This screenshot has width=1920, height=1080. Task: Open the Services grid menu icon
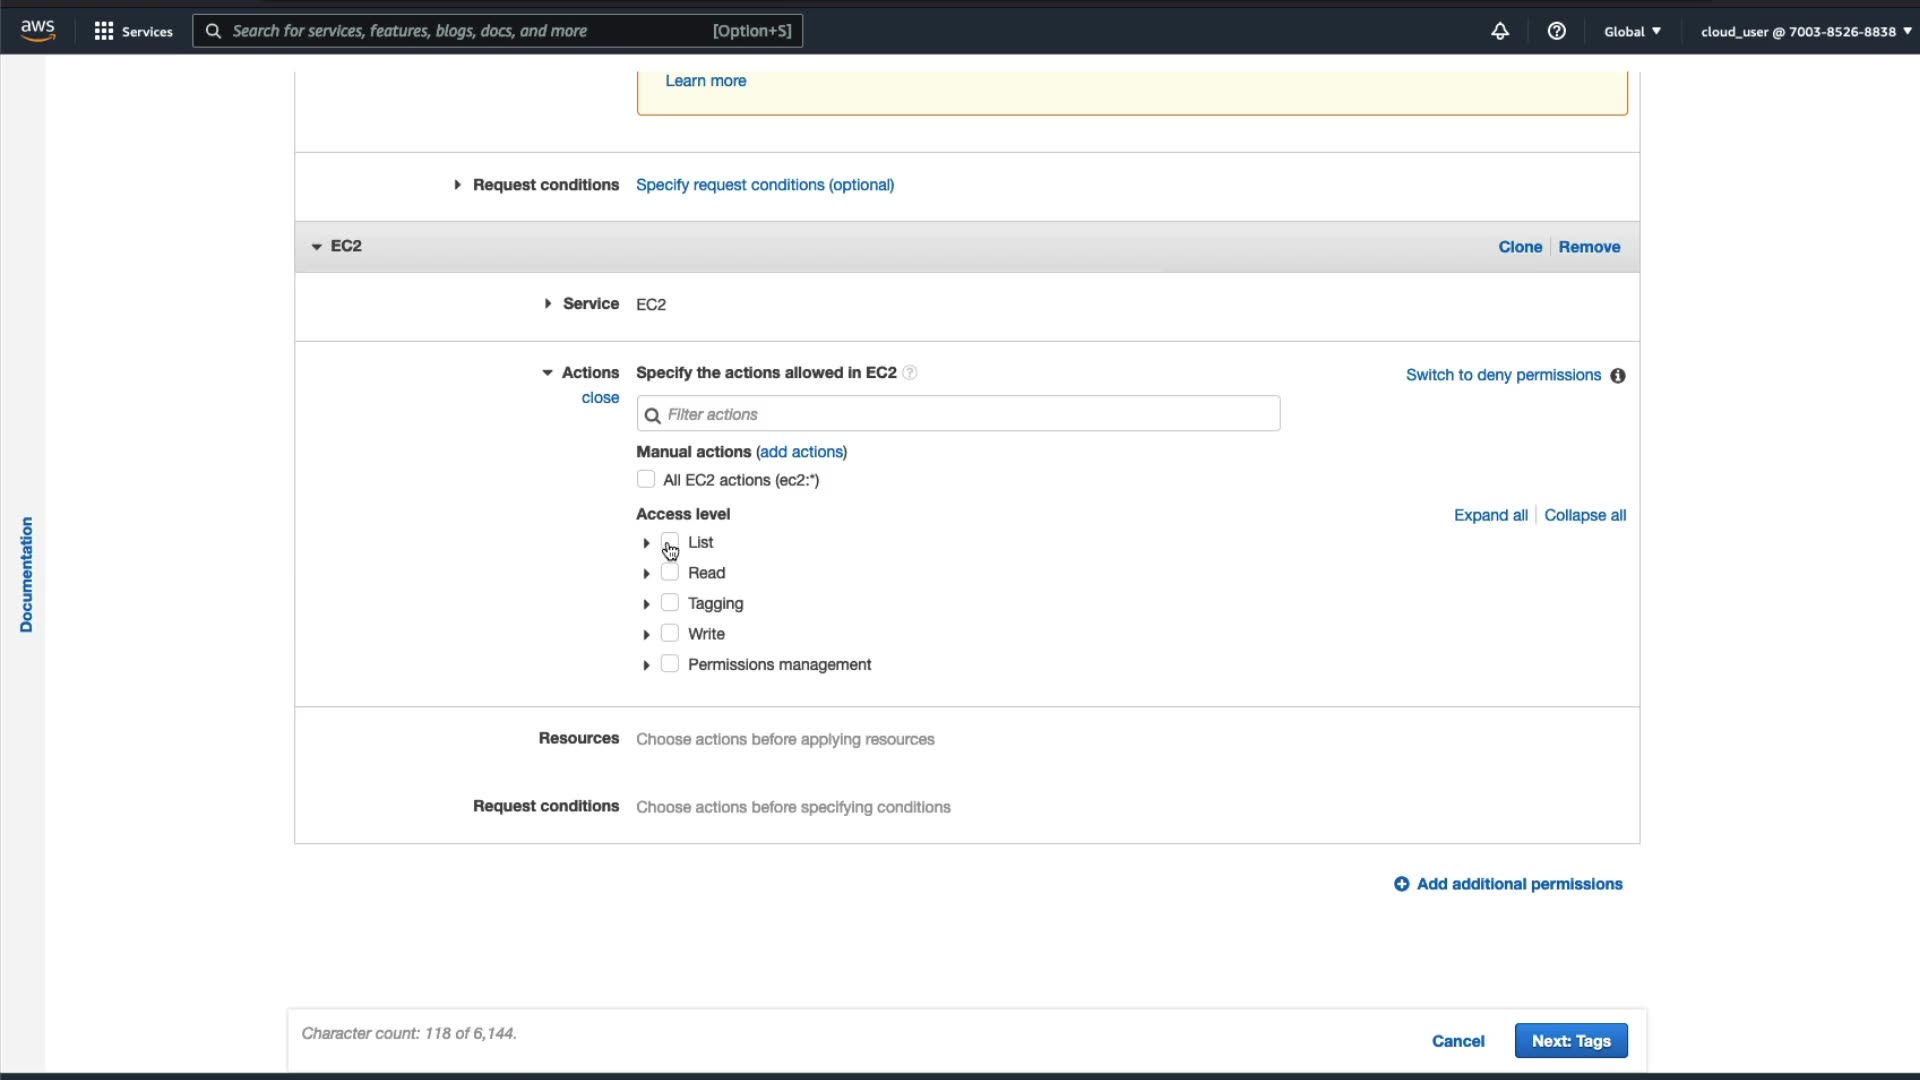click(x=103, y=31)
